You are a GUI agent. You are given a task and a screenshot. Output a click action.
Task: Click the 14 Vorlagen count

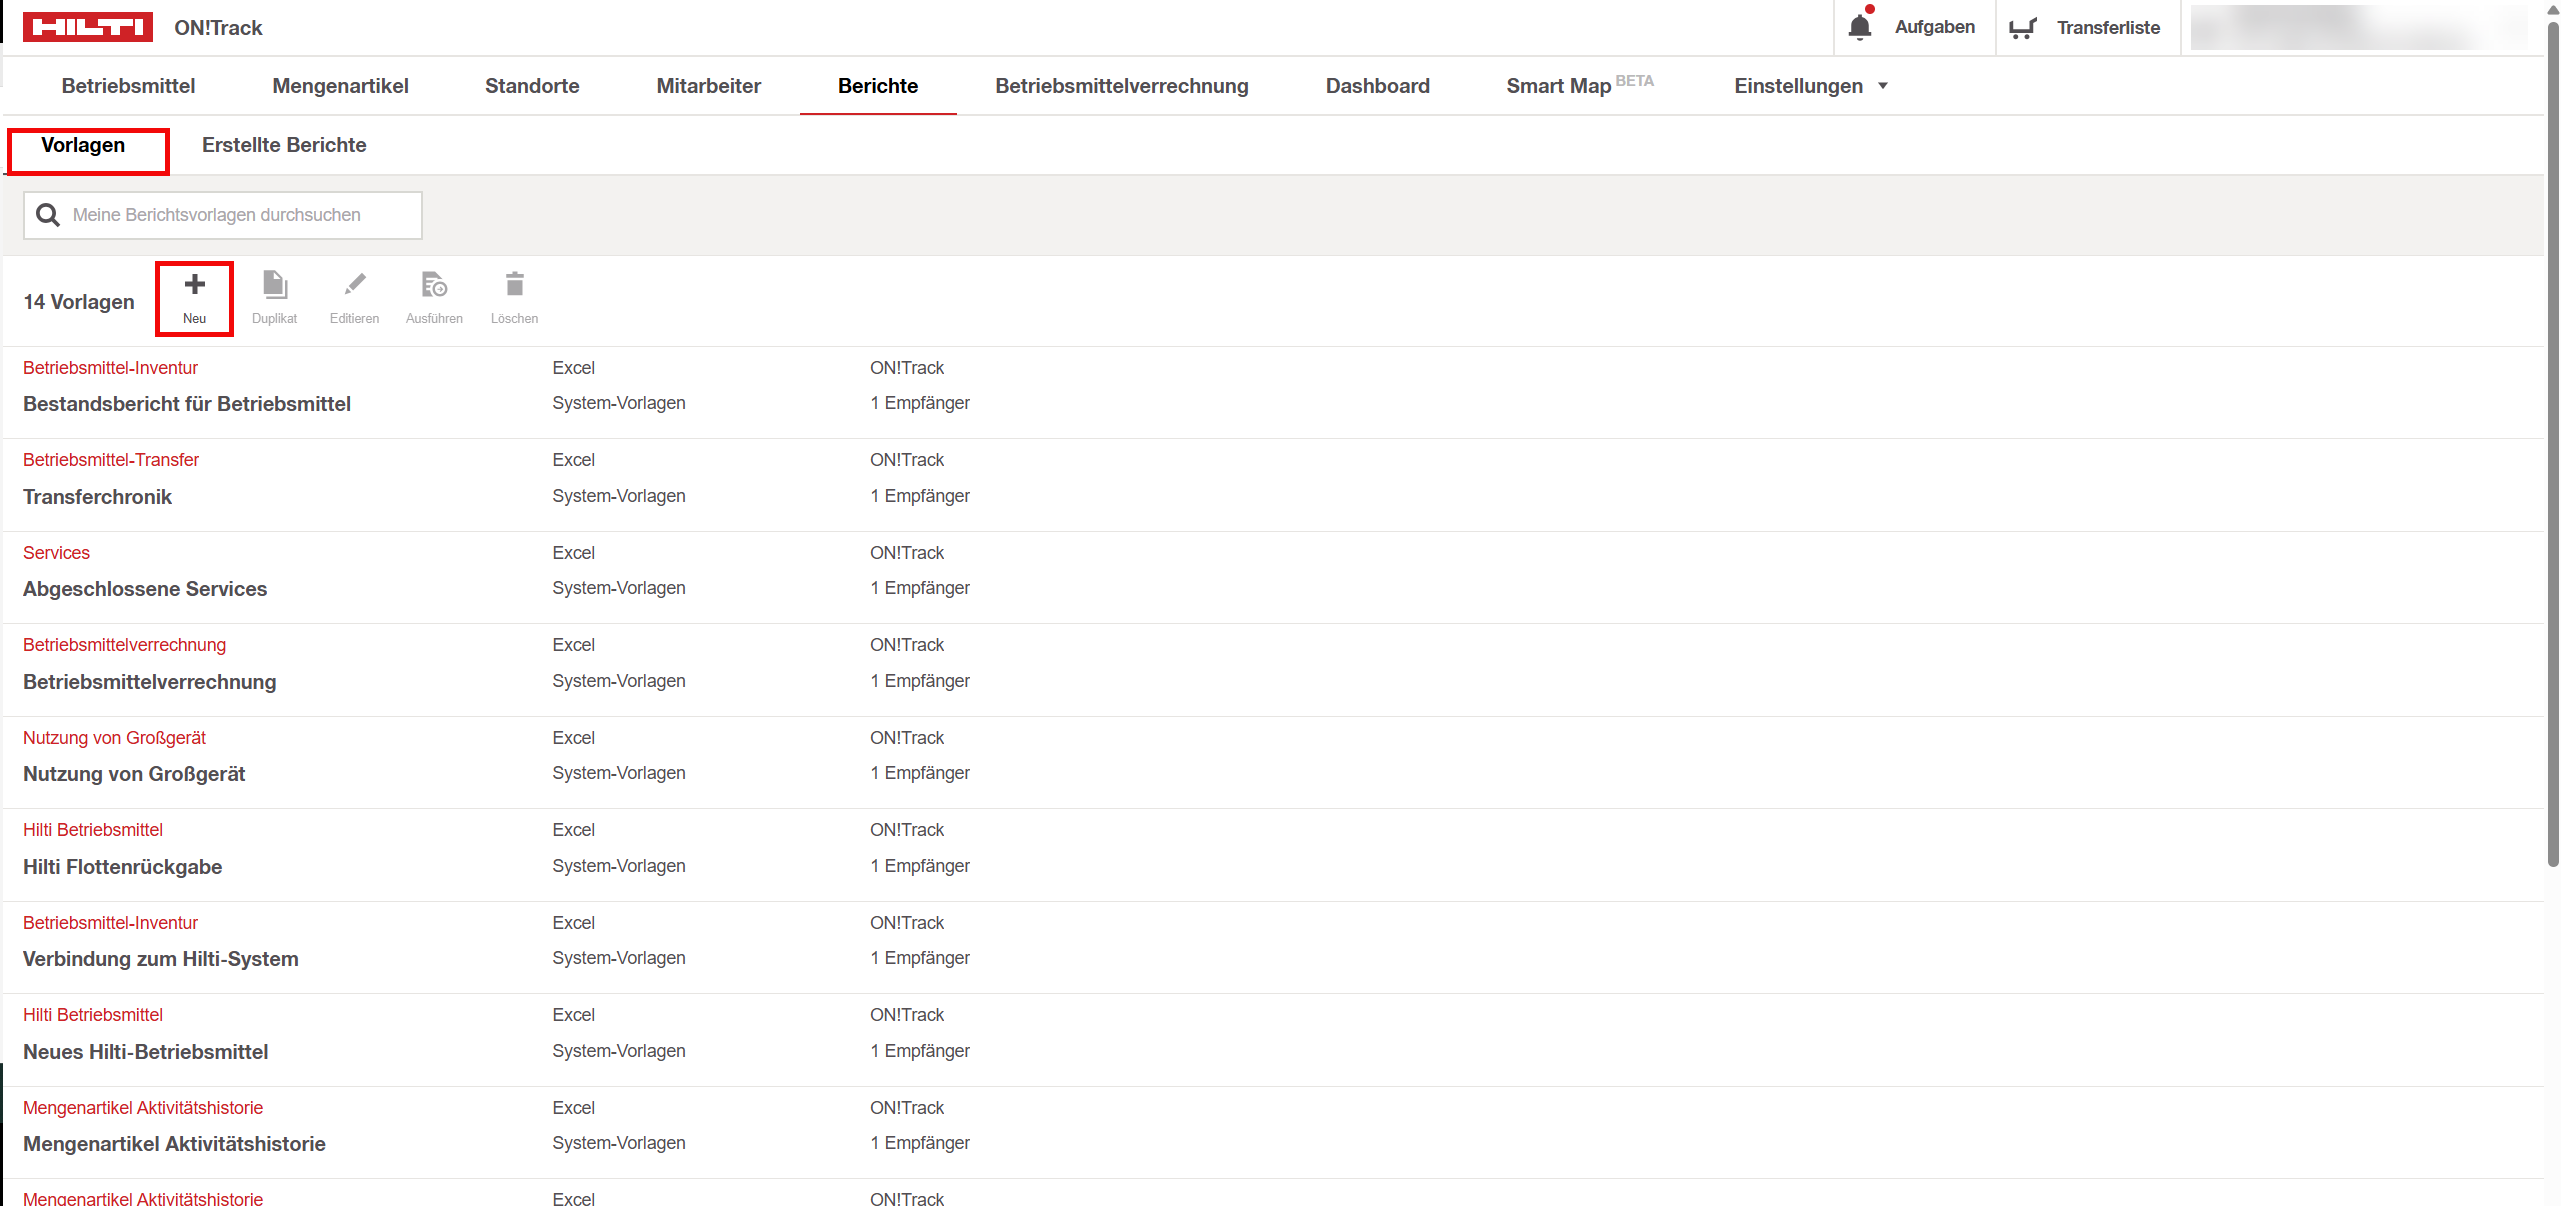79,302
